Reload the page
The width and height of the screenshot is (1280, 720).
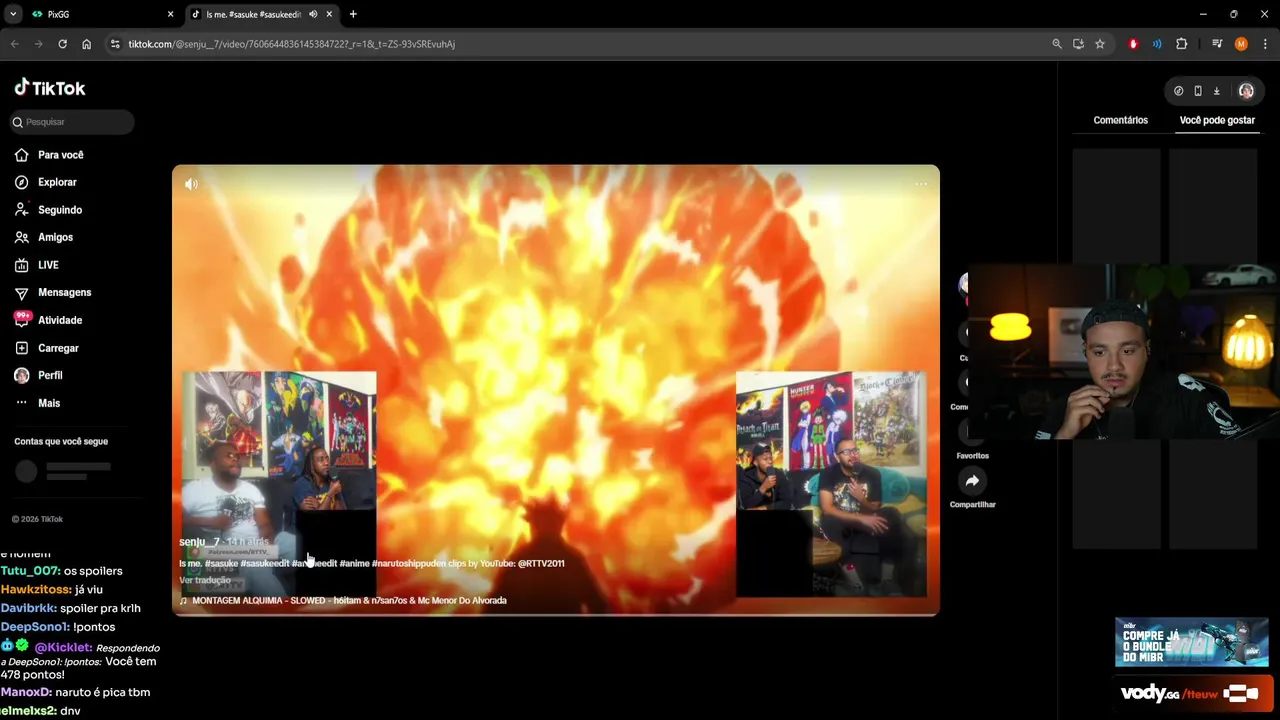pos(62,44)
